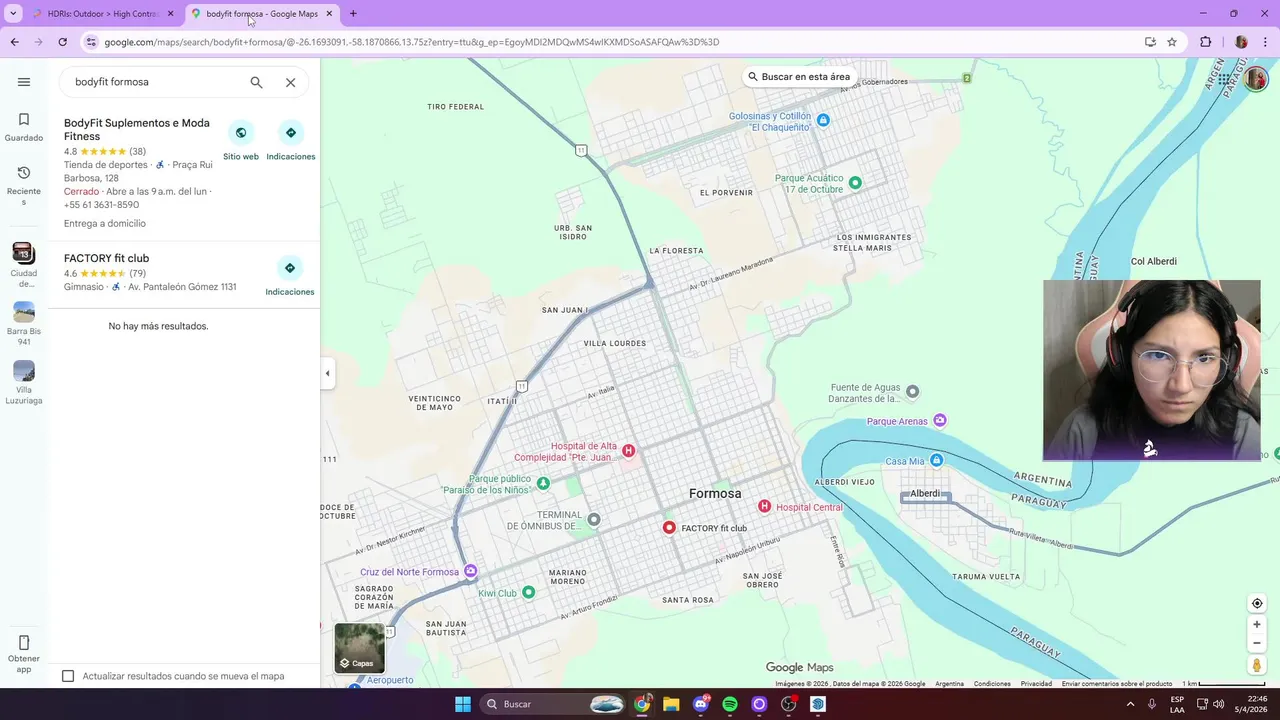
Task: Open the Barra Bis 941 recent shortcut
Action: point(24,324)
